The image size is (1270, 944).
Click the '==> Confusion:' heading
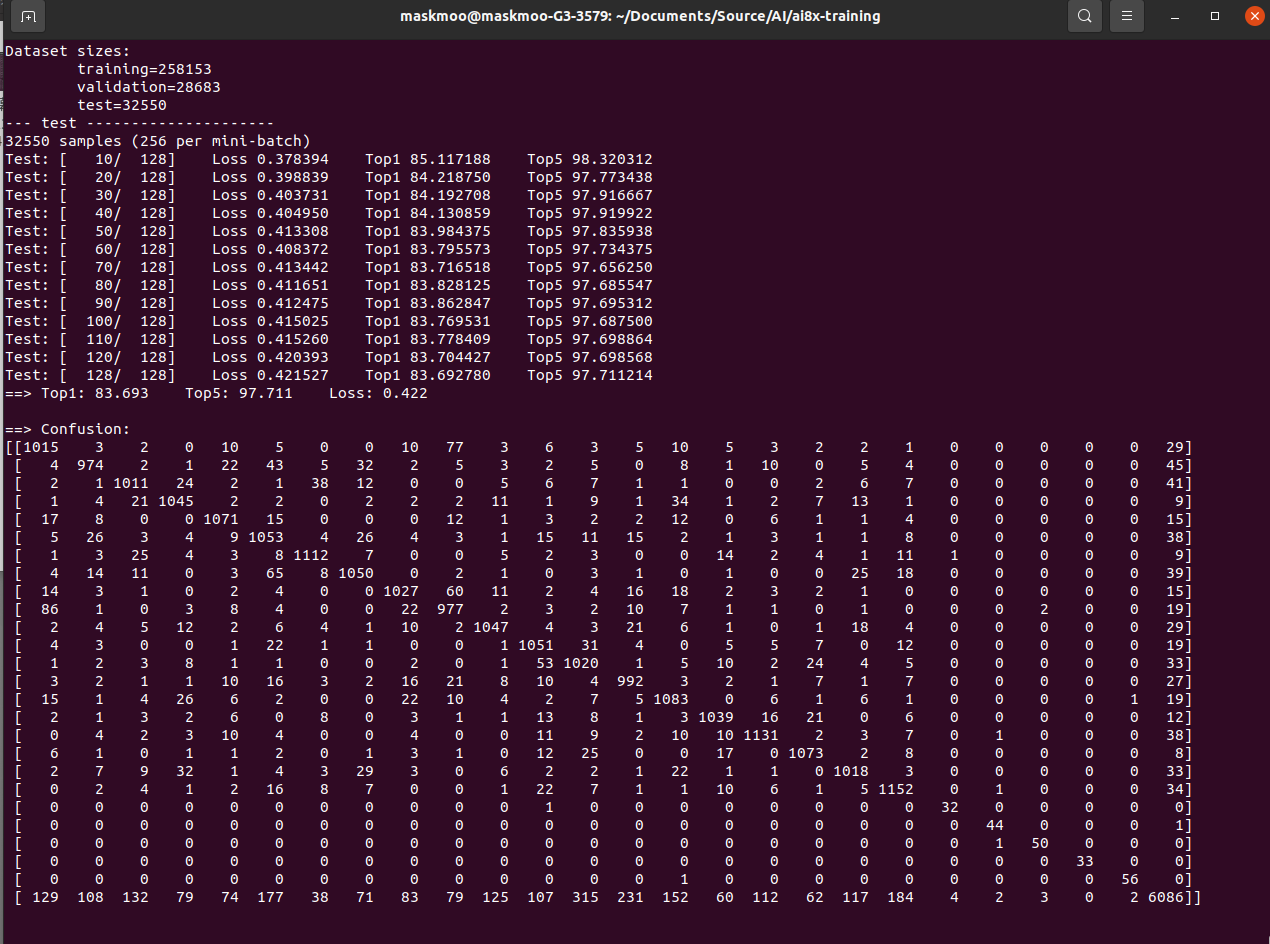tap(68, 429)
